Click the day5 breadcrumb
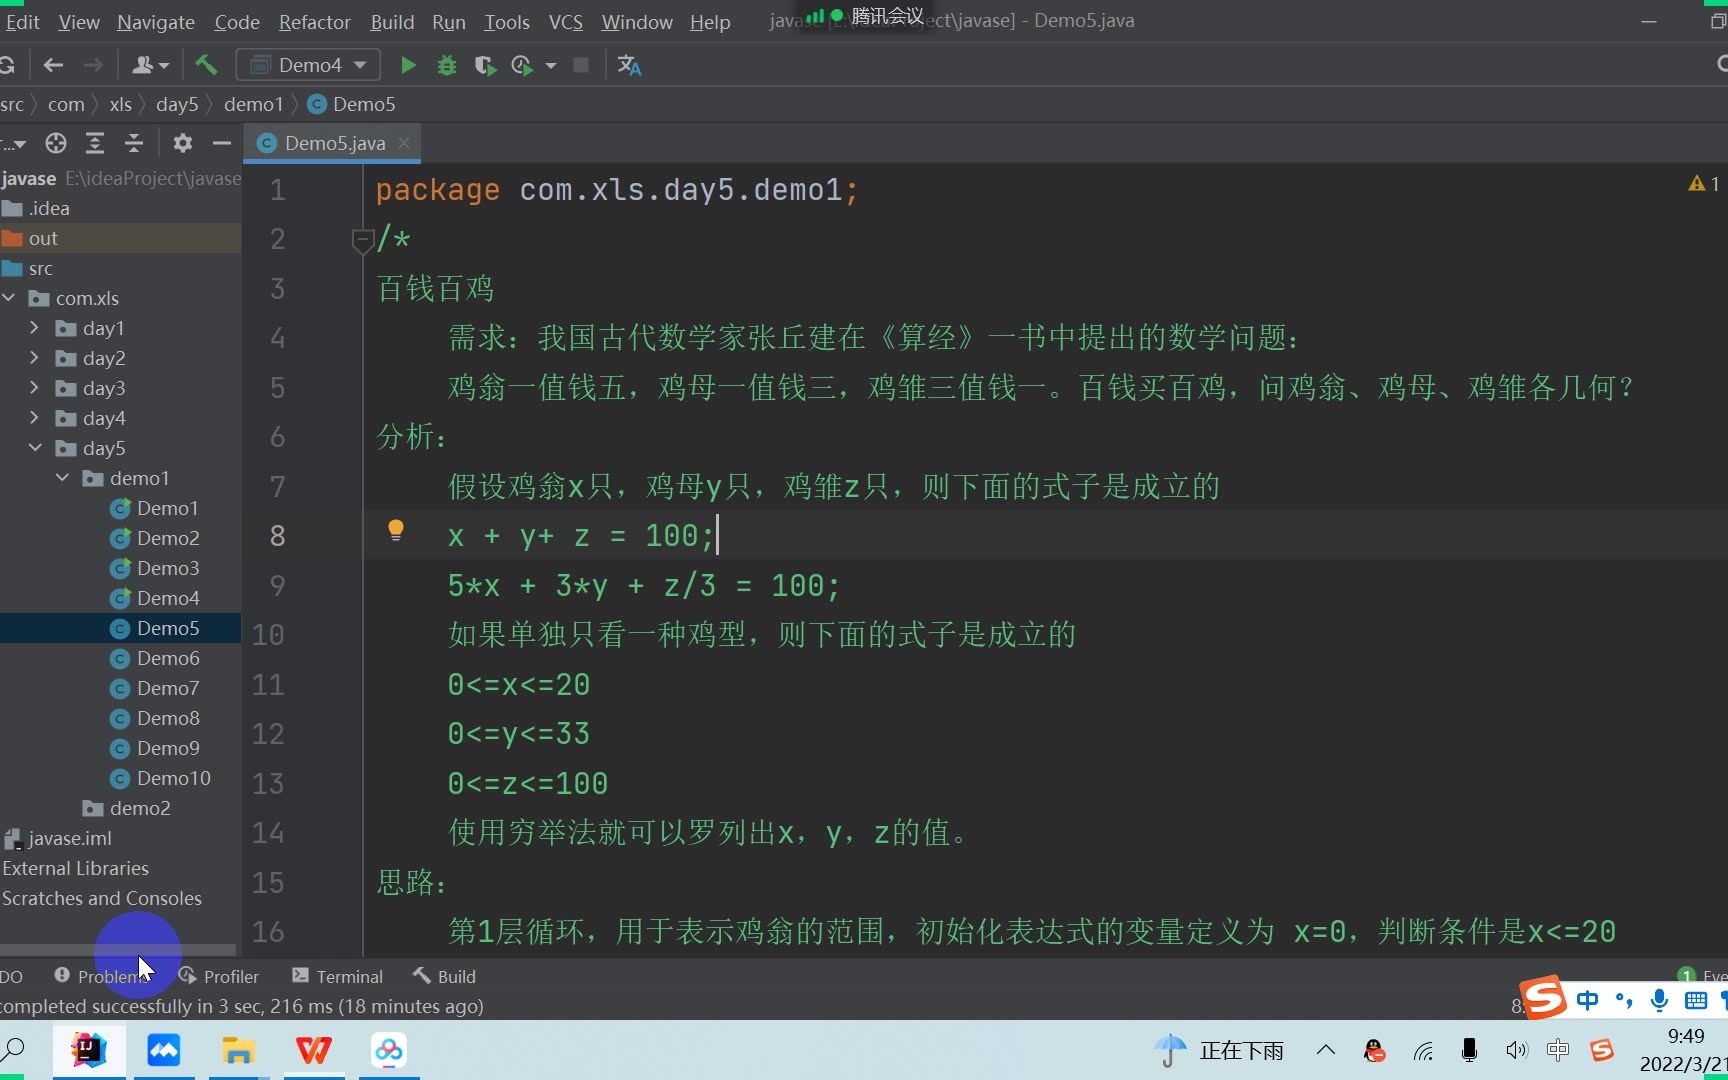 tap(177, 104)
